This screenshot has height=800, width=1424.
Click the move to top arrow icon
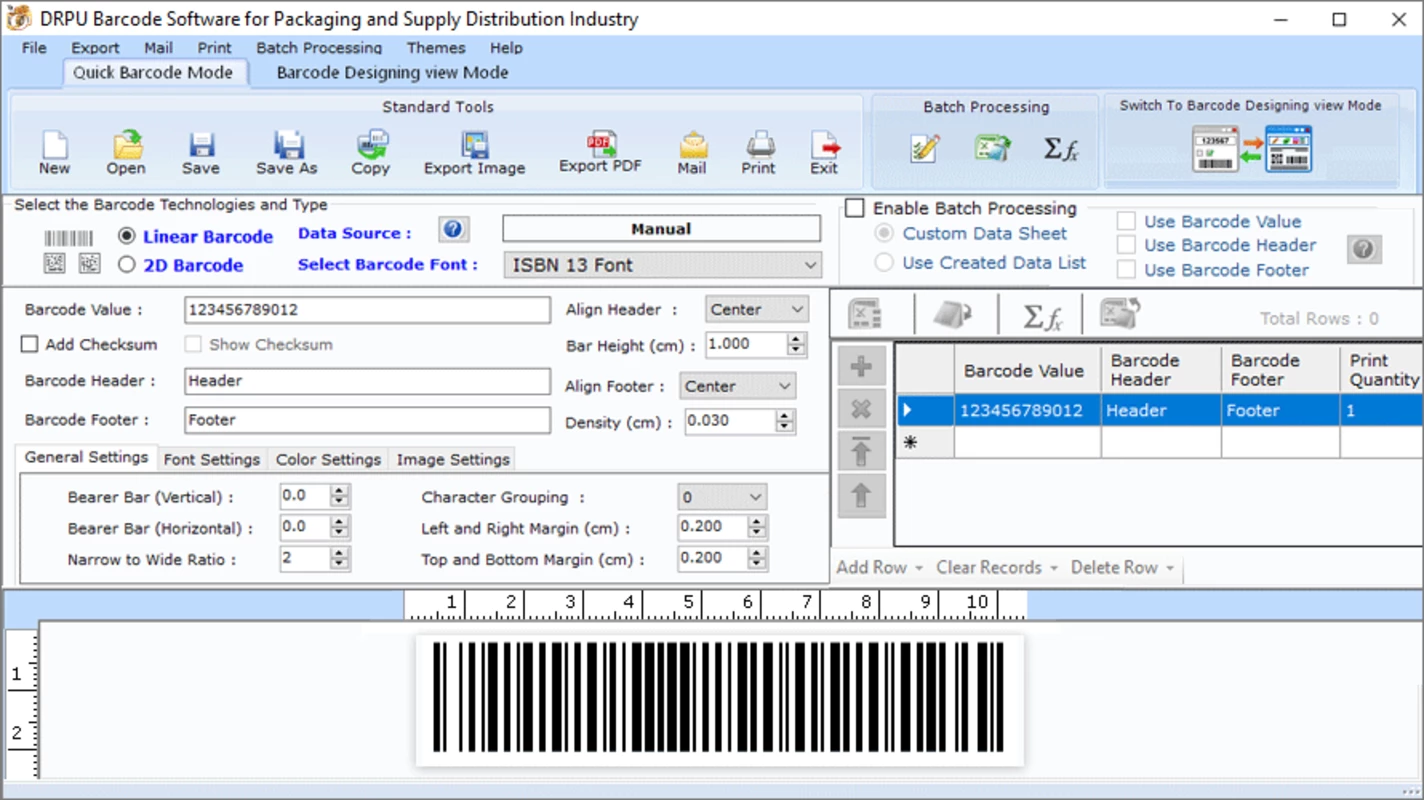[x=861, y=453]
